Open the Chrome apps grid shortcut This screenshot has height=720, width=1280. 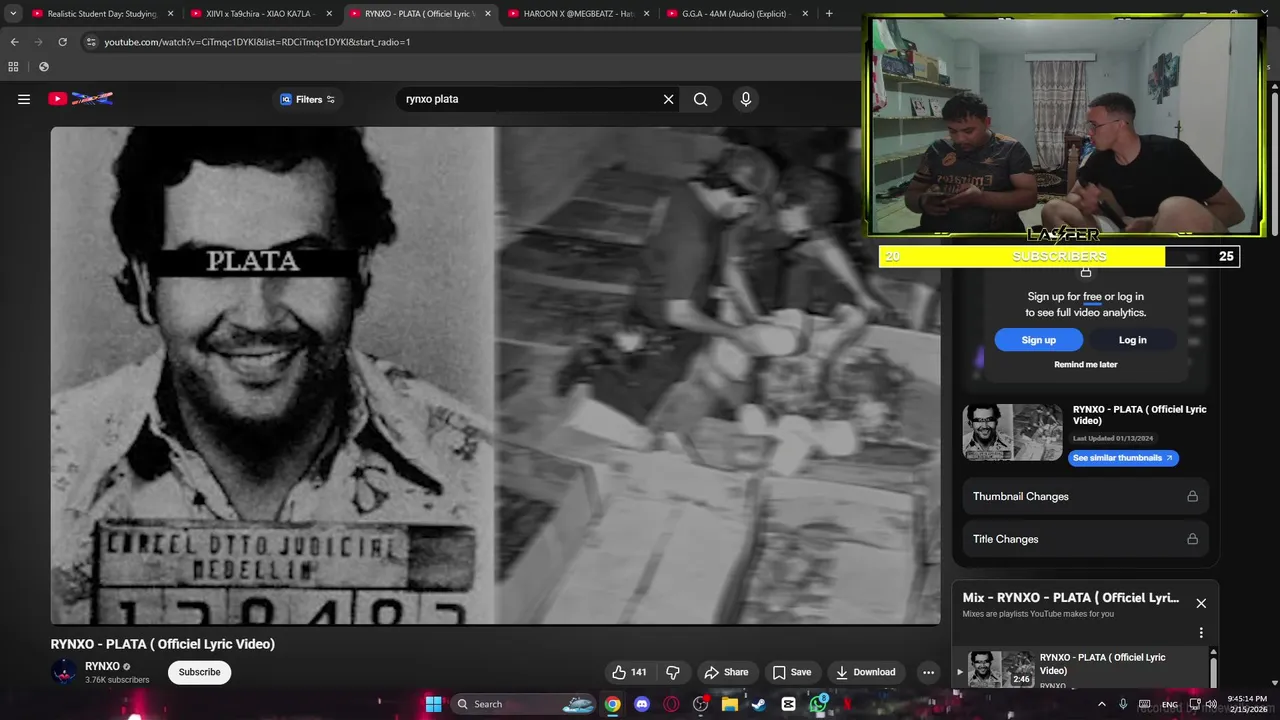(x=13, y=67)
